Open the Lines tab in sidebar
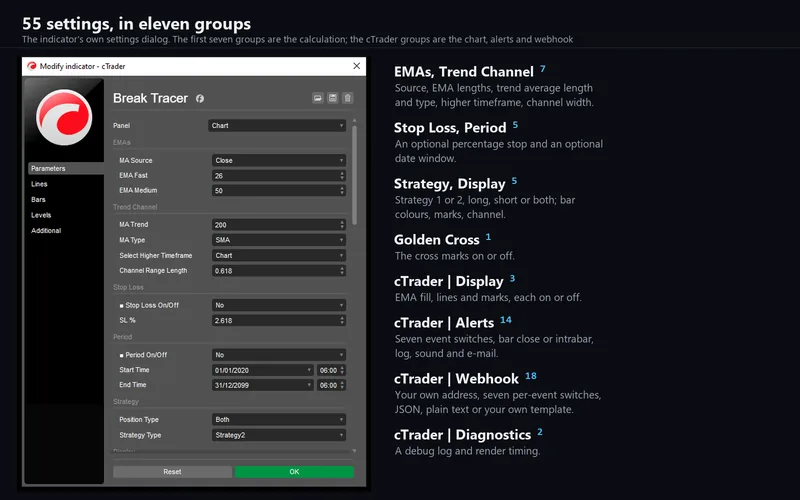 tap(39, 184)
